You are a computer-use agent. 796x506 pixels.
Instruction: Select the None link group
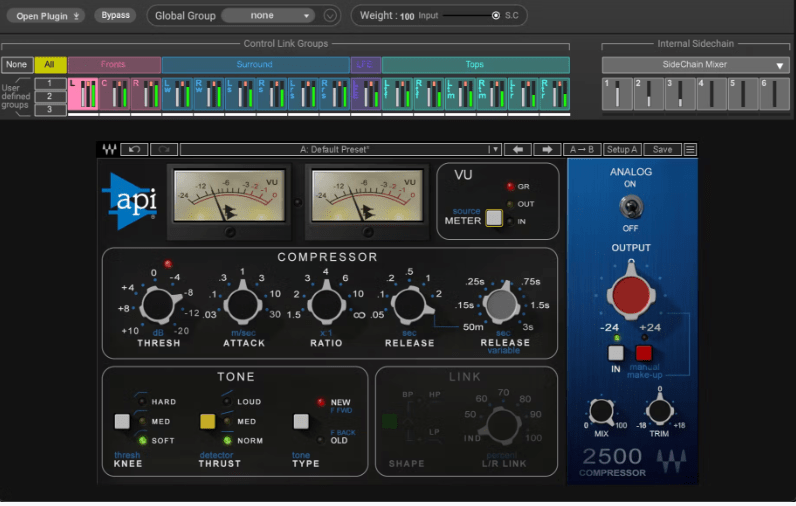(x=17, y=64)
